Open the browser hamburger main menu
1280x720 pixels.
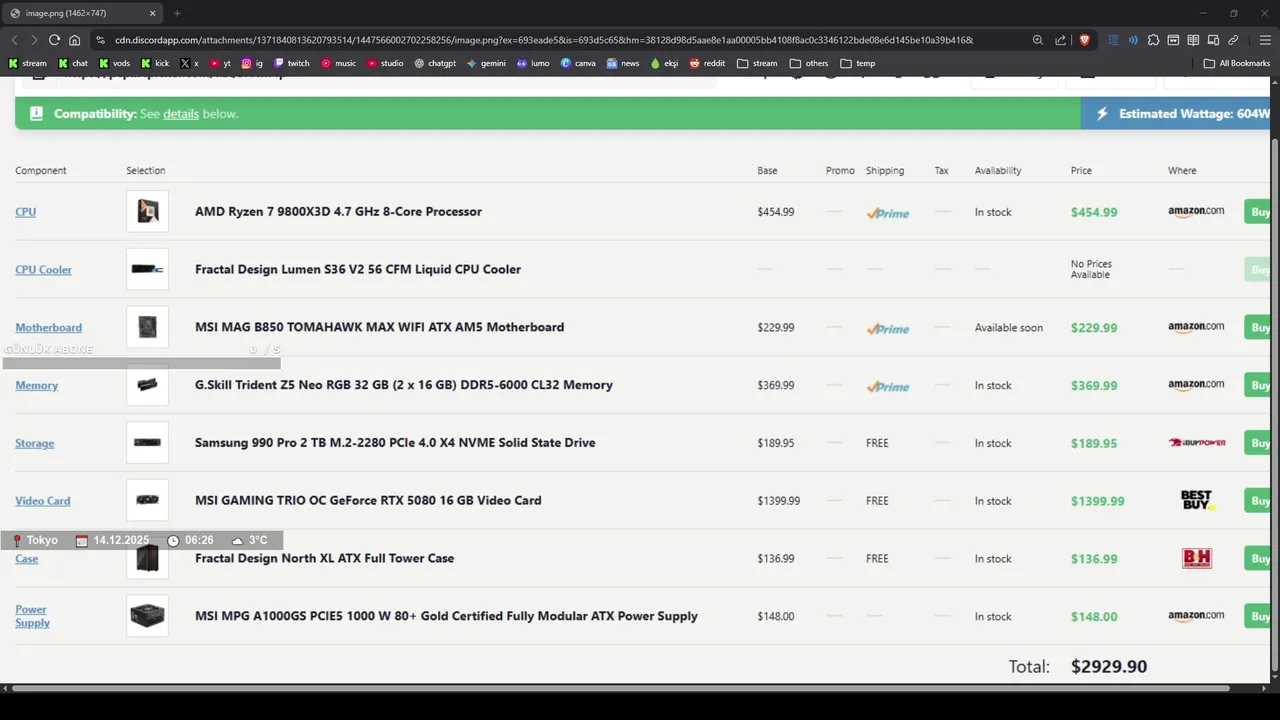[1265, 40]
